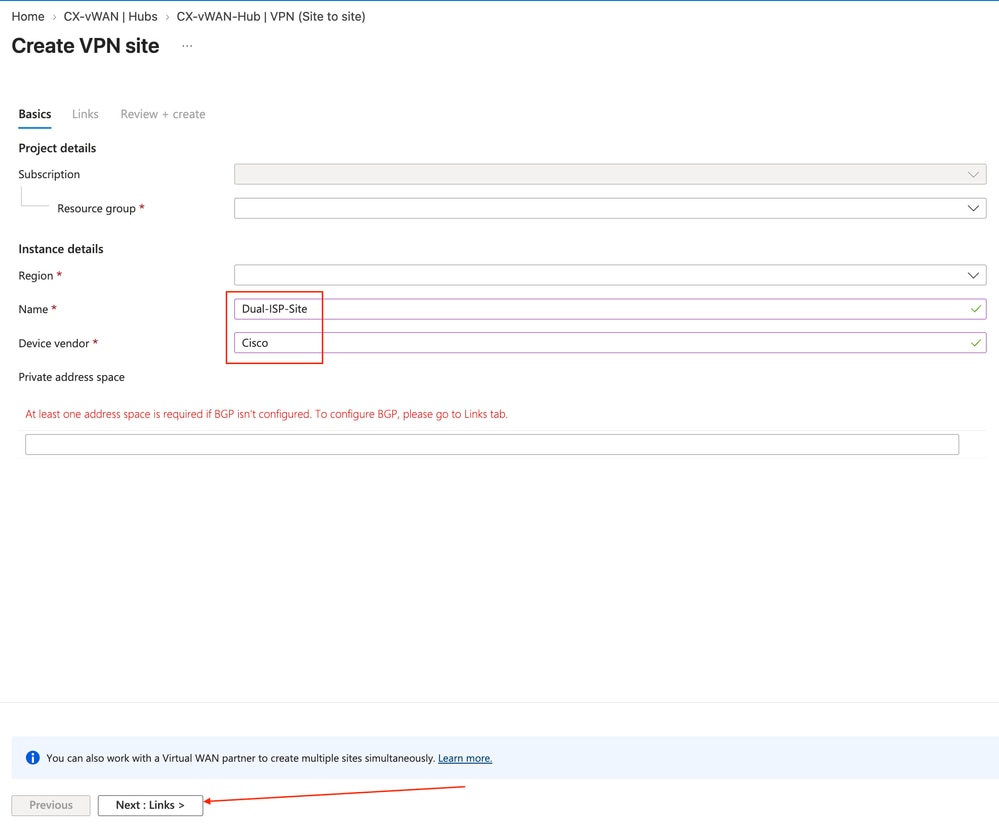Image resolution: width=999 pixels, height=829 pixels.
Task: Focus the Device vendor field
Action: (610, 343)
